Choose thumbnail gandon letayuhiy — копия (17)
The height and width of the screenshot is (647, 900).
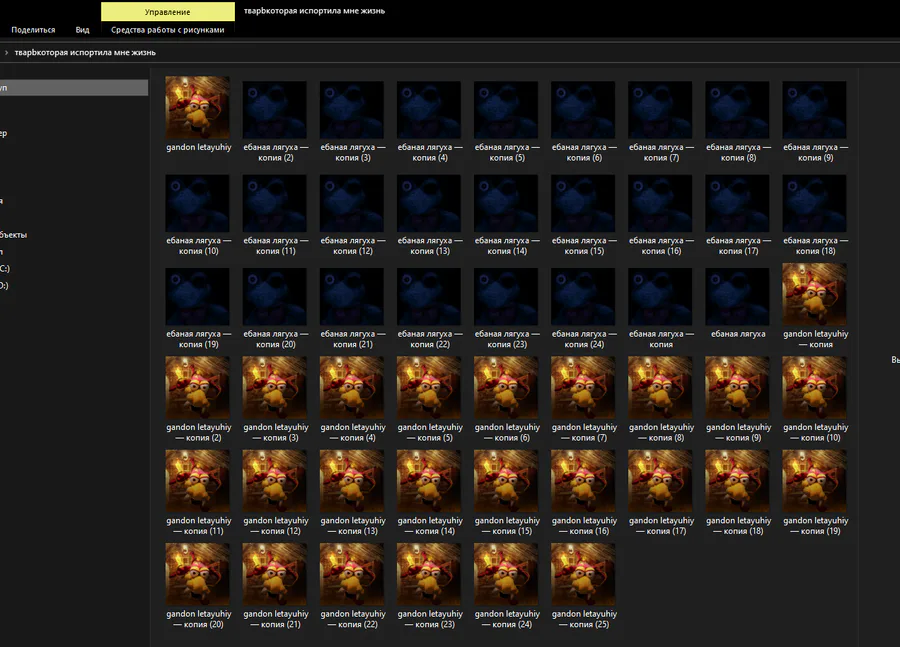[660, 481]
